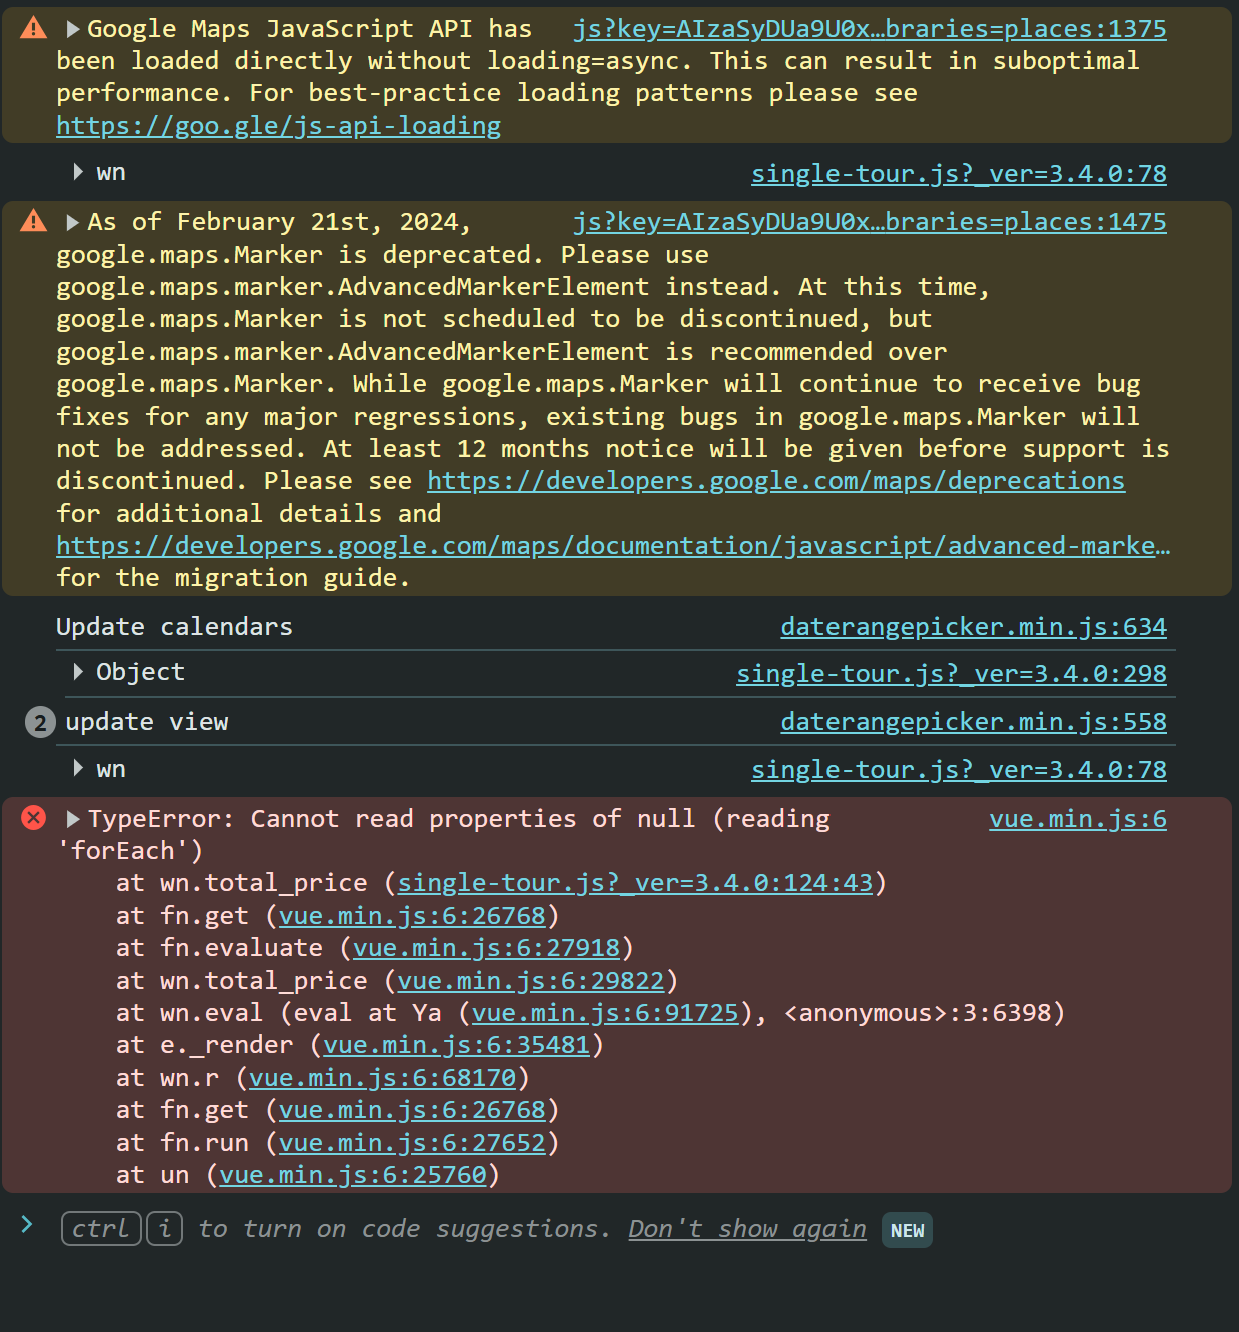Expand the TypeError stack trace message

[72, 819]
